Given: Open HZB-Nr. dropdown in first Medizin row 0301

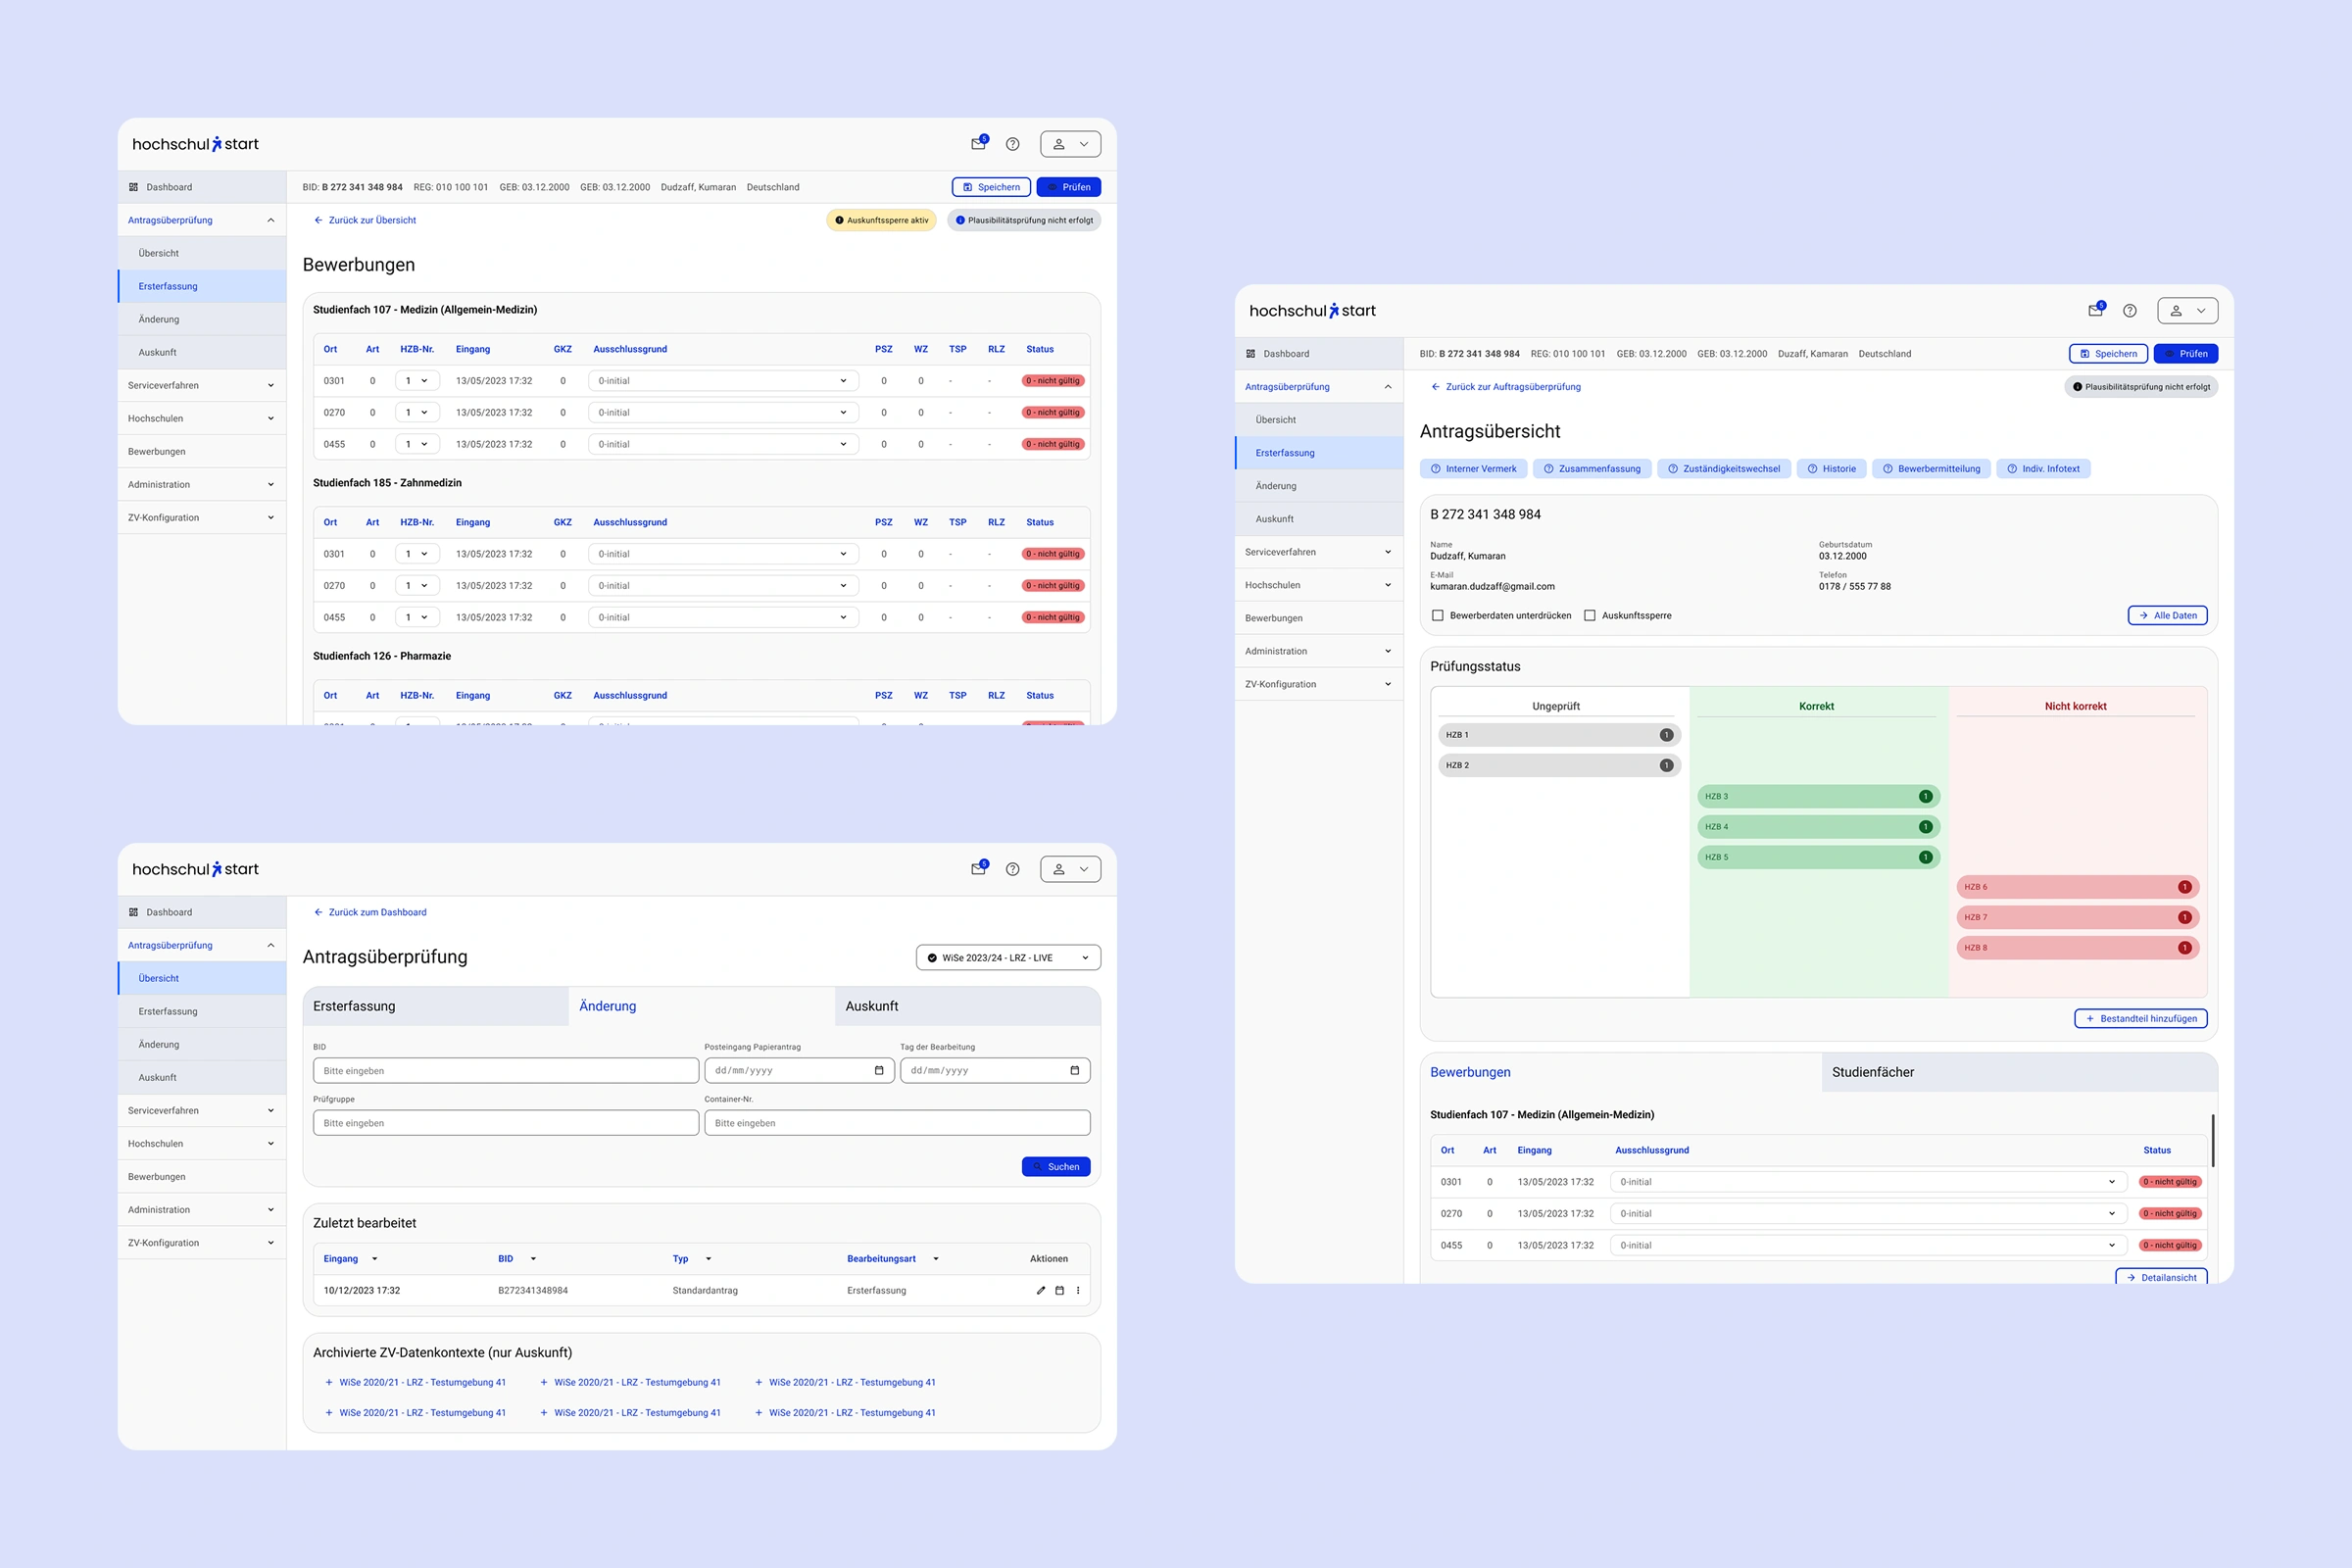Looking at the screenshot, I should pos(417,381).
